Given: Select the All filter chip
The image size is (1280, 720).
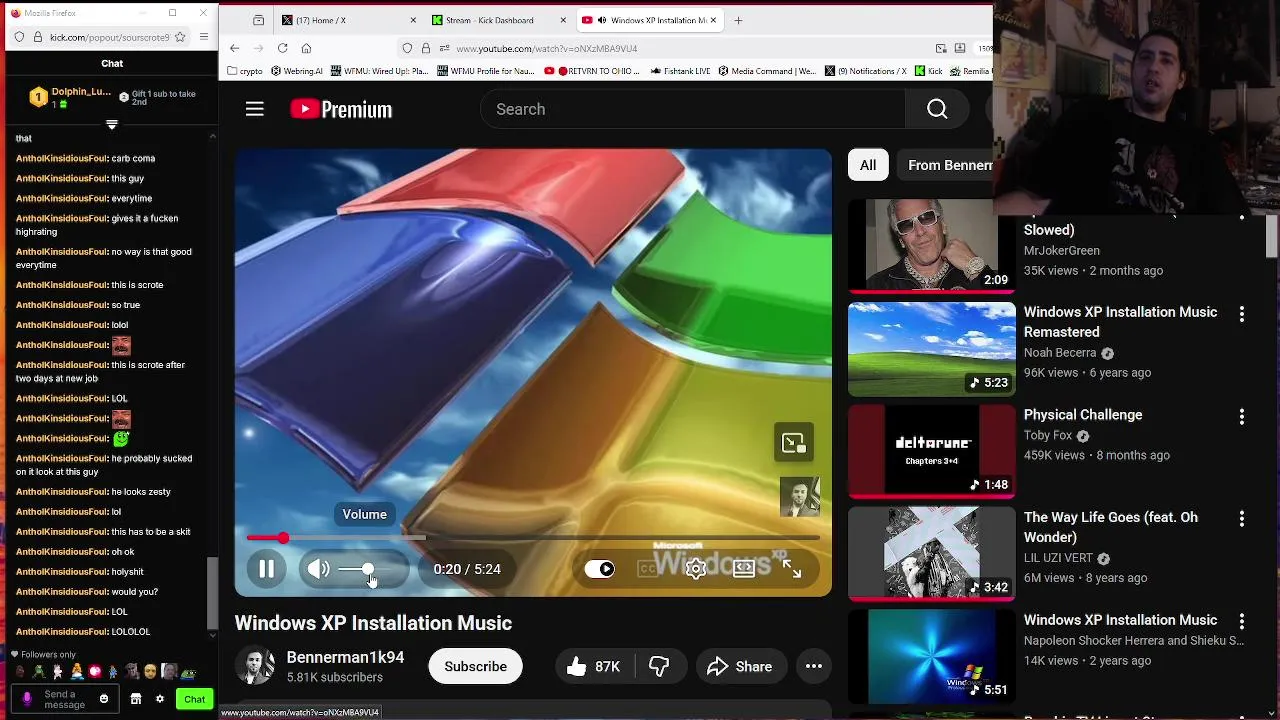Looking at the screenshot, I should pyautogui.click(x=868, y=165).
